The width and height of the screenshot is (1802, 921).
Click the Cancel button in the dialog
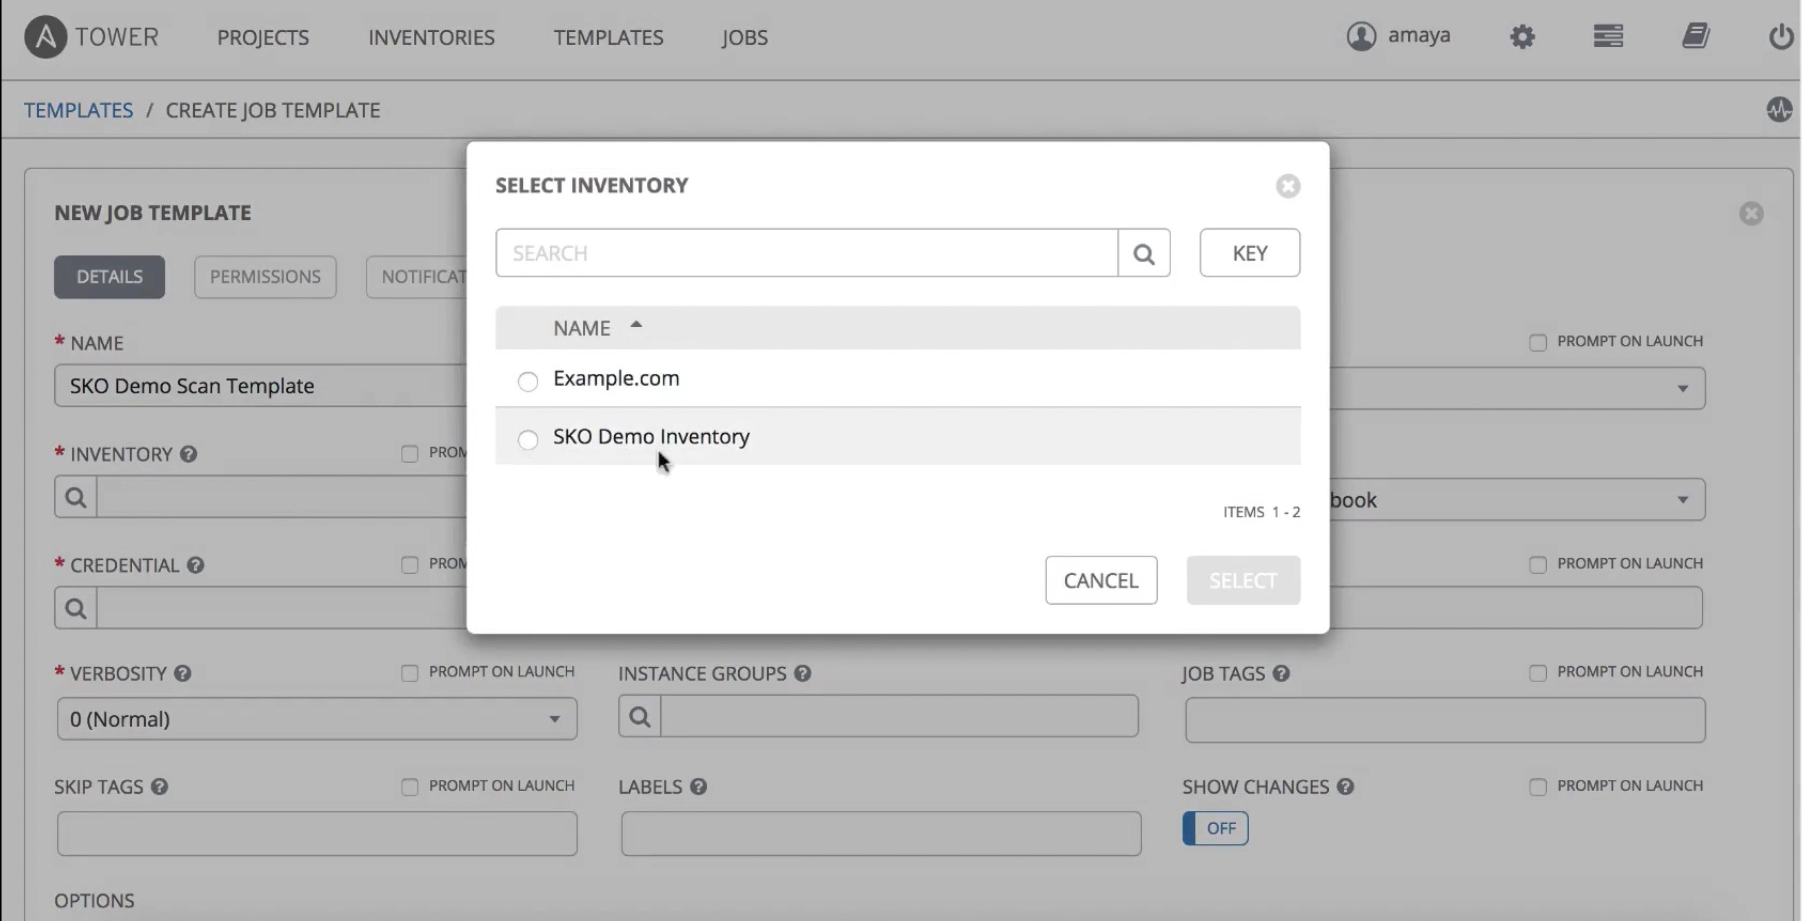coord(1101,581)
